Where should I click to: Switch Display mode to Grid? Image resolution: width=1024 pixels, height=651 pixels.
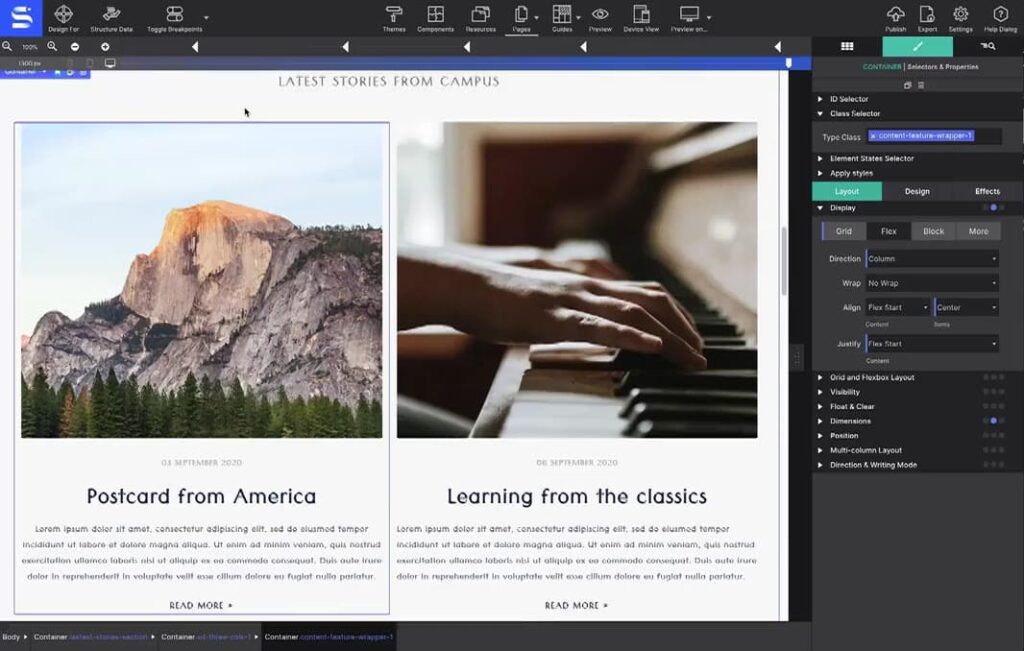point(843,231)
